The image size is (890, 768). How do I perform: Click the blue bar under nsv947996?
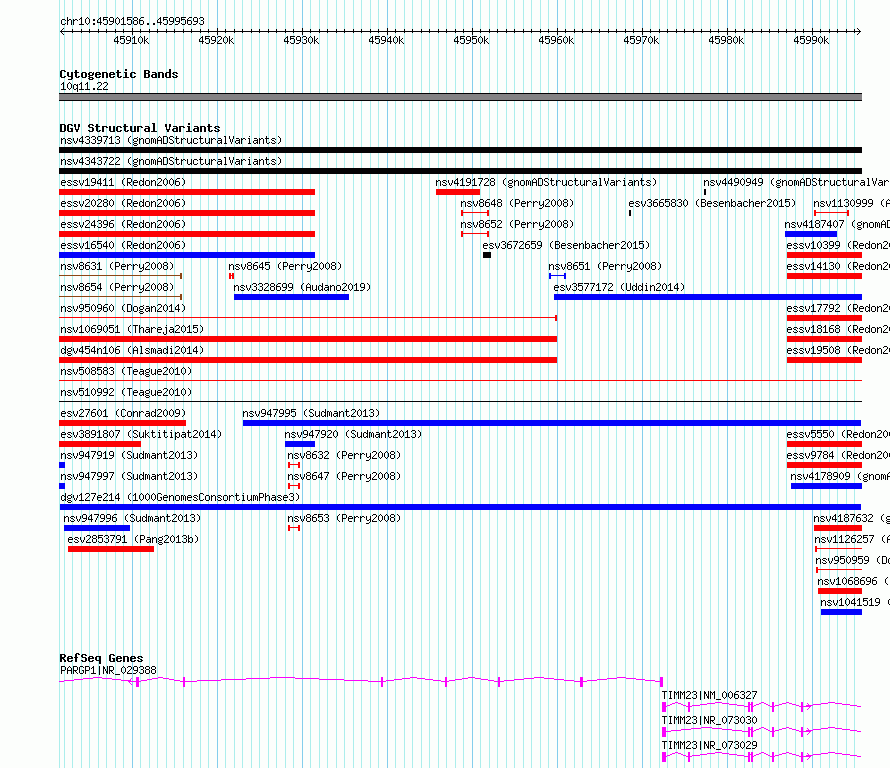click(97, 528)
